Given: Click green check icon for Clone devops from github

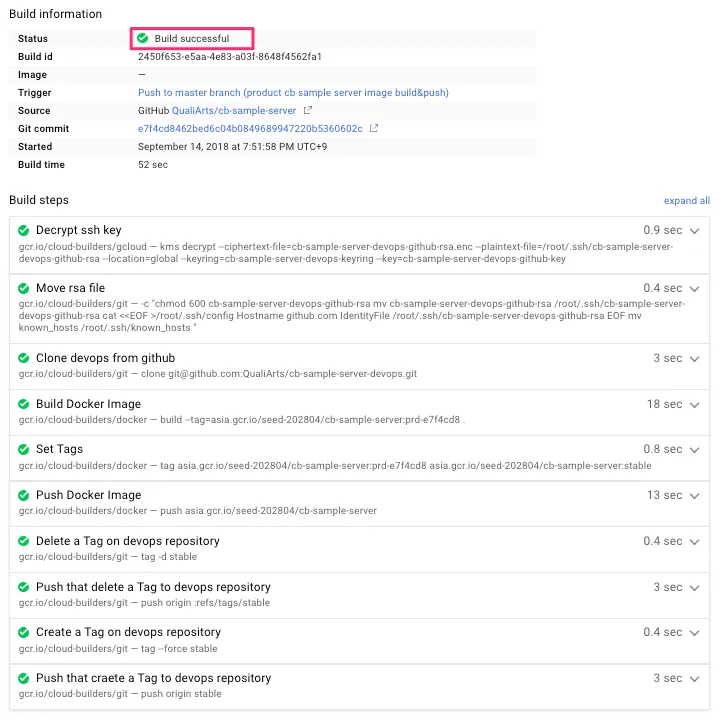Looking at the screenshot, I should [23, 358].
